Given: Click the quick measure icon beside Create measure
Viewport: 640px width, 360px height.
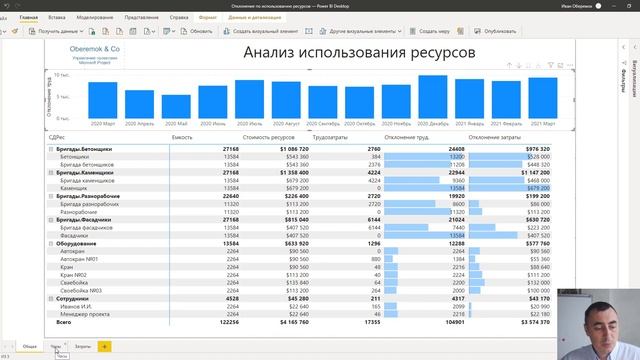Looking at the screenshot, I should click(x=460, y=31).
